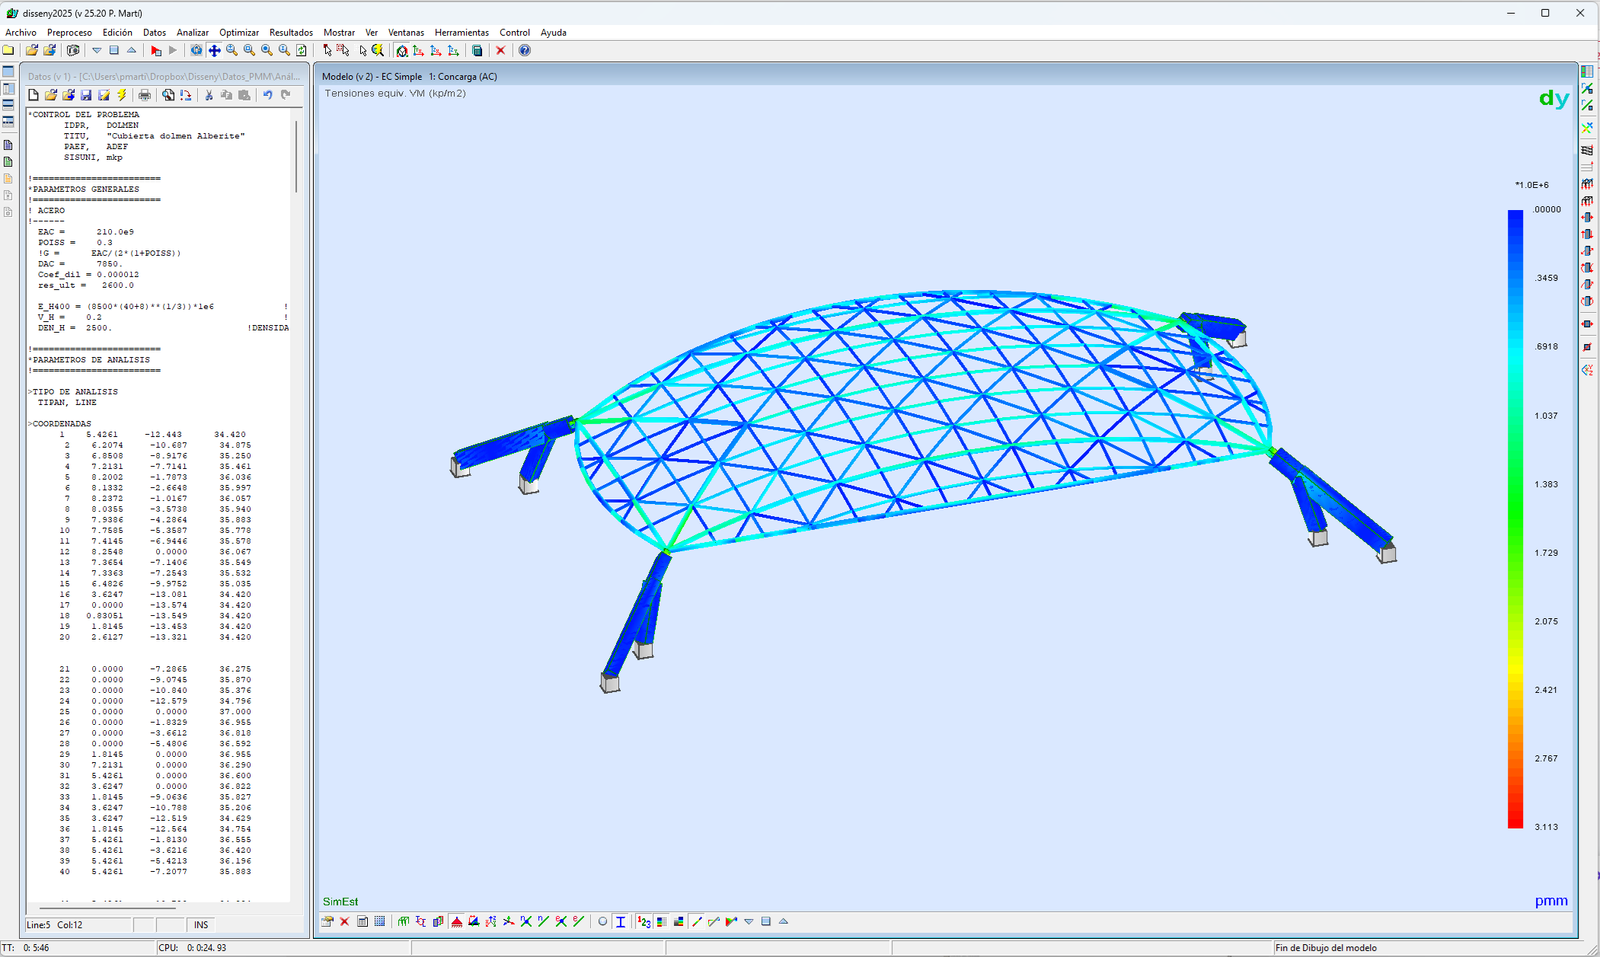Toggle the support reactions display icon
Viewport: 1600px width, 957px height.
[490, 922]
